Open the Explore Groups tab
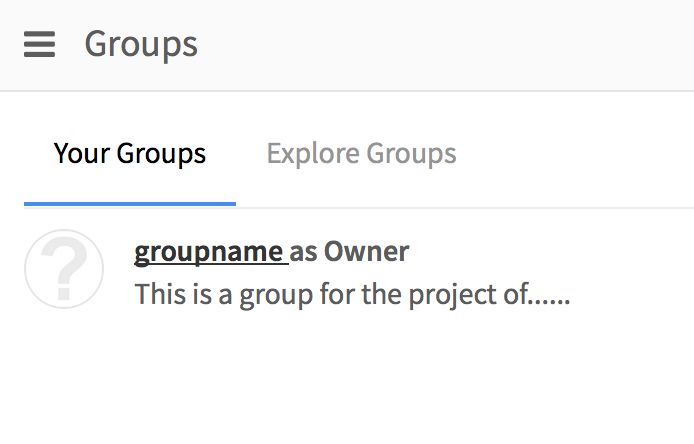 point(361,154)
